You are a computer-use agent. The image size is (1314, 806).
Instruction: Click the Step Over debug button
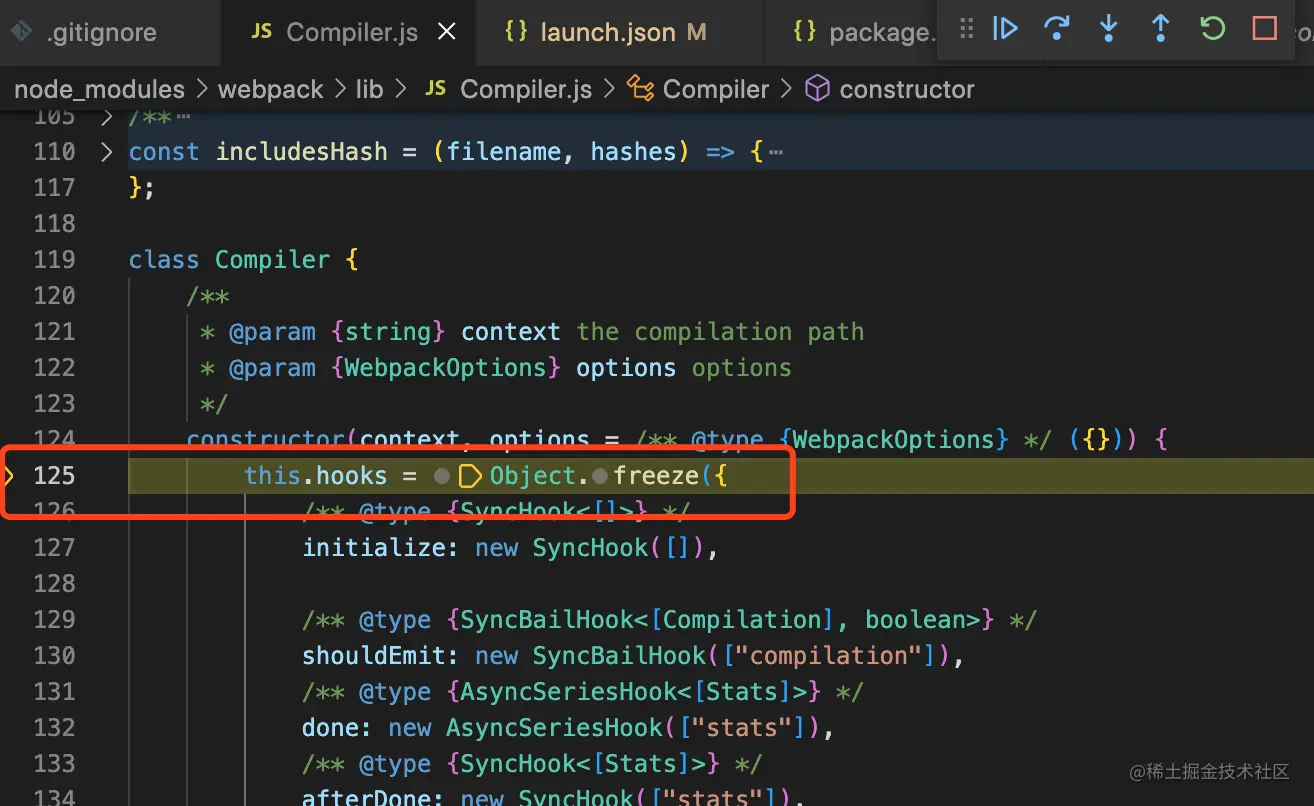point(1057,28)
